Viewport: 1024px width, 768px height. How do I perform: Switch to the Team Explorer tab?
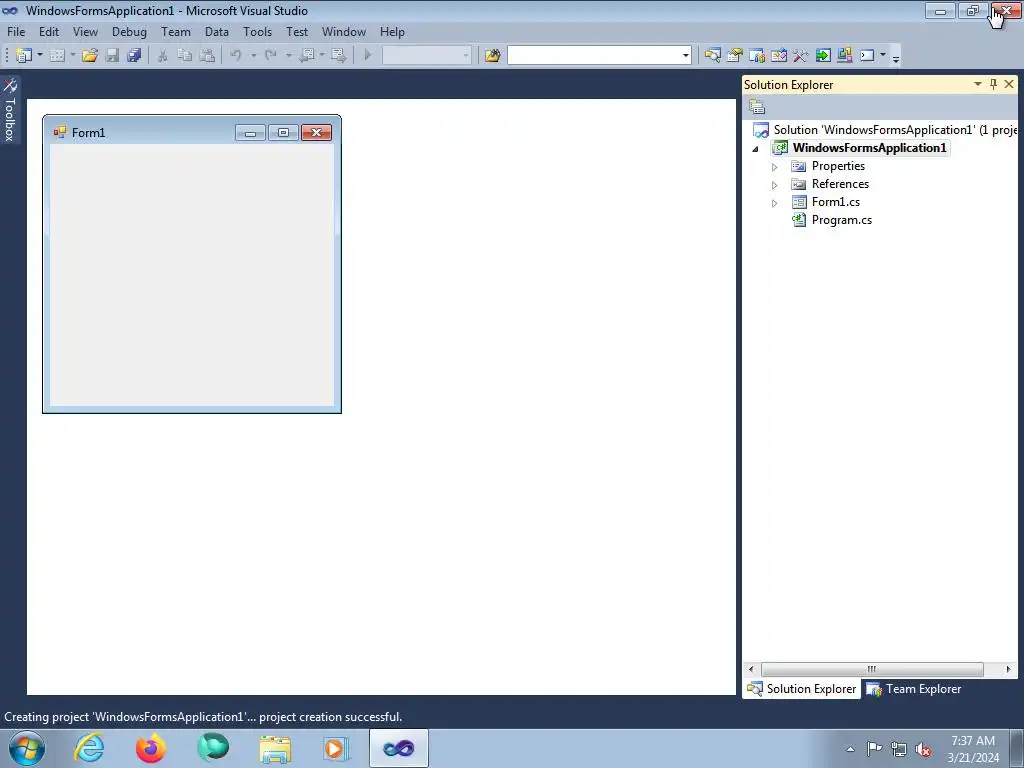[x=913, y=689]
